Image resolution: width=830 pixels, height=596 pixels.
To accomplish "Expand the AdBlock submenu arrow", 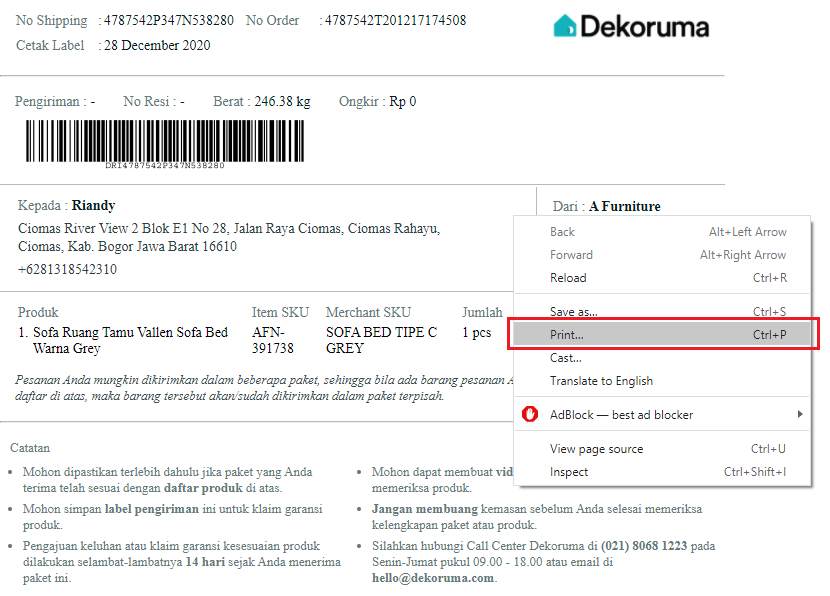I will [800, 414].
